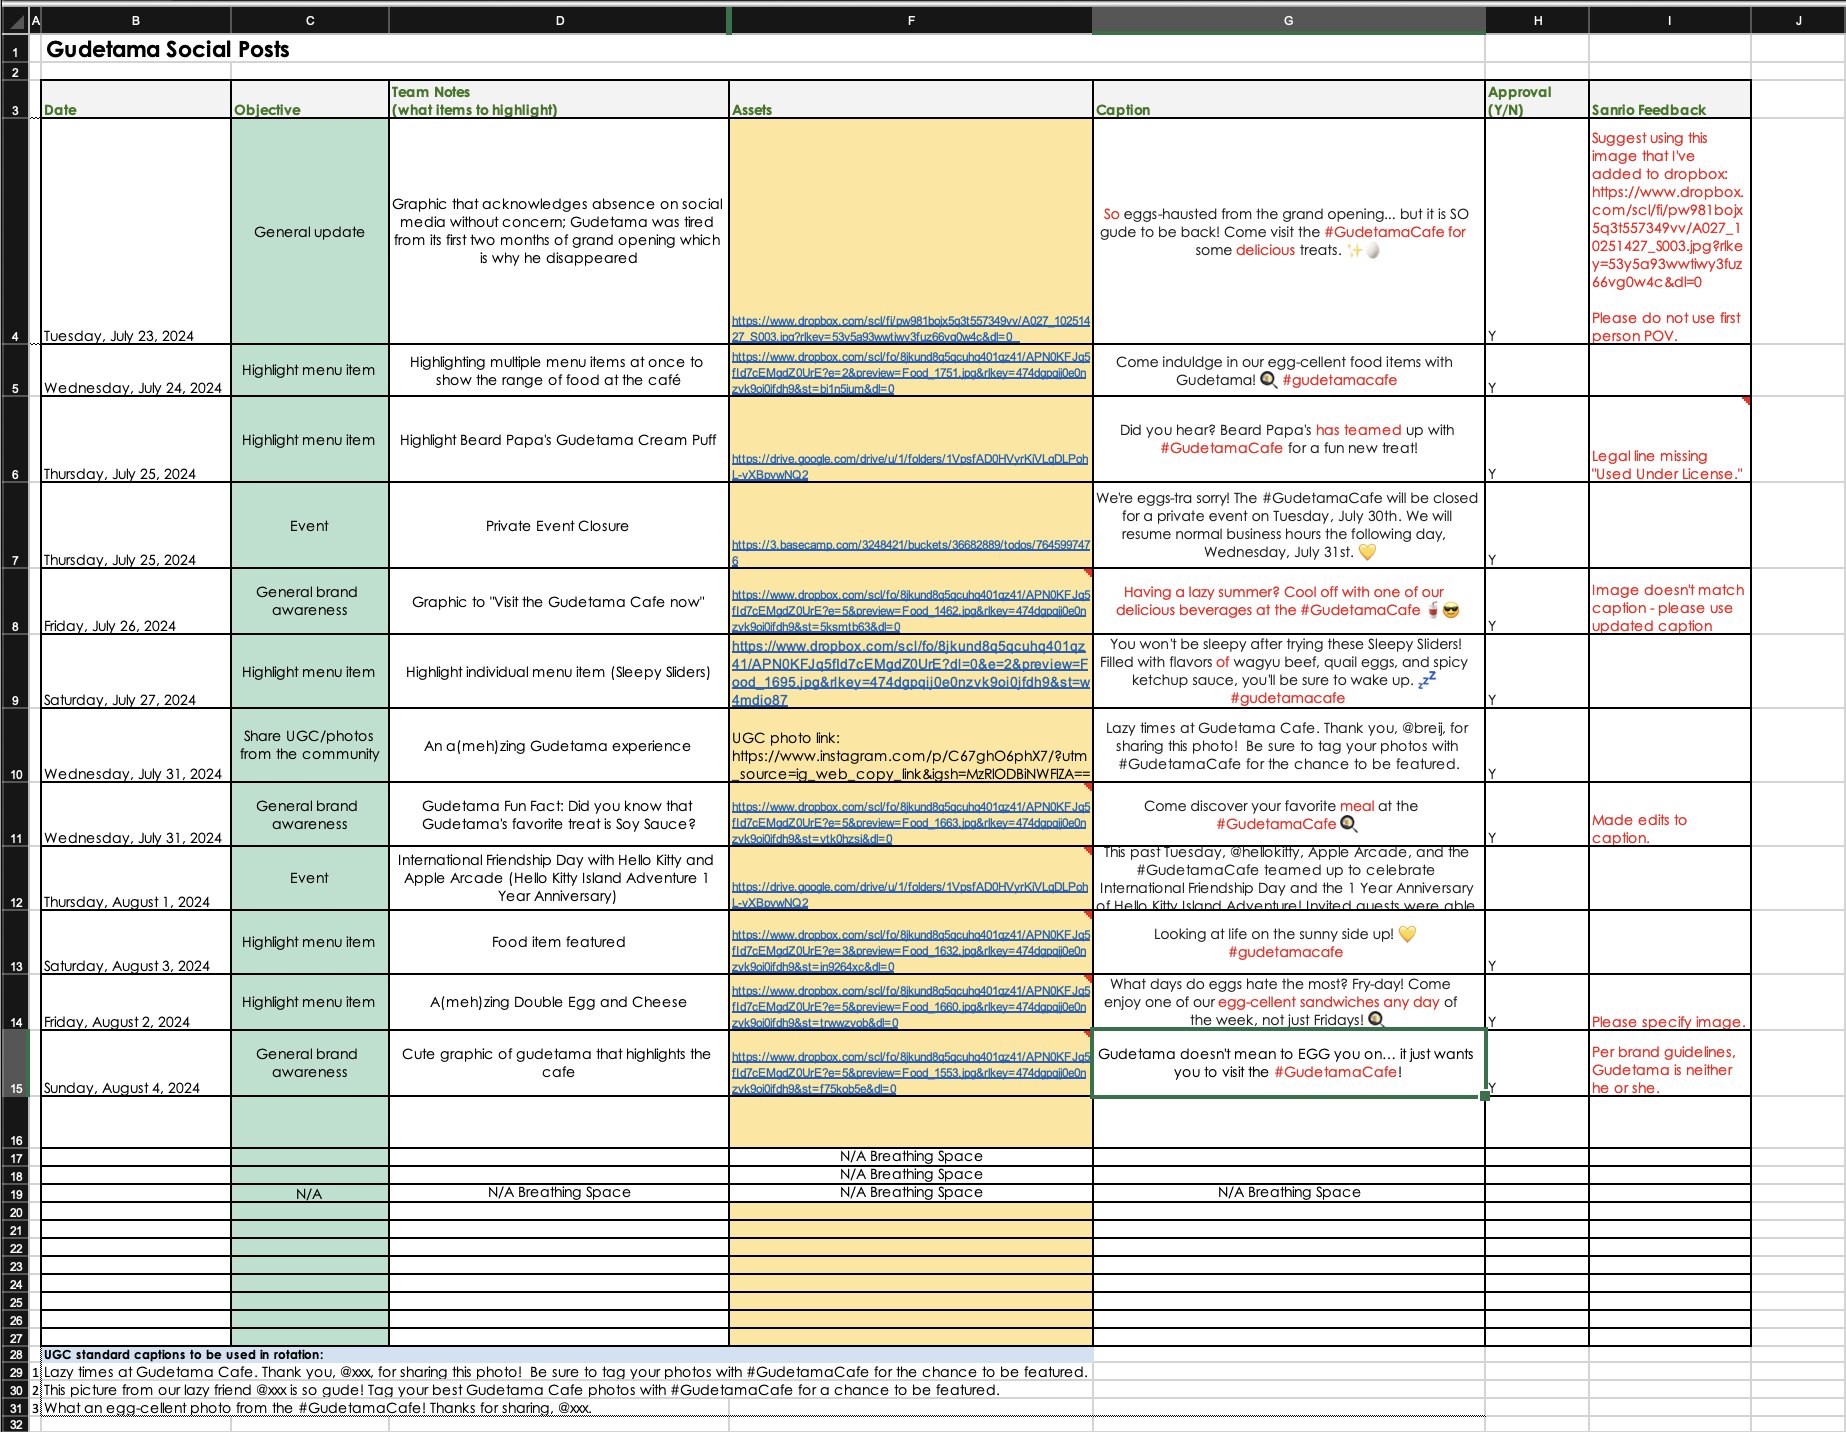Click row 15 header

[15, 1064]
